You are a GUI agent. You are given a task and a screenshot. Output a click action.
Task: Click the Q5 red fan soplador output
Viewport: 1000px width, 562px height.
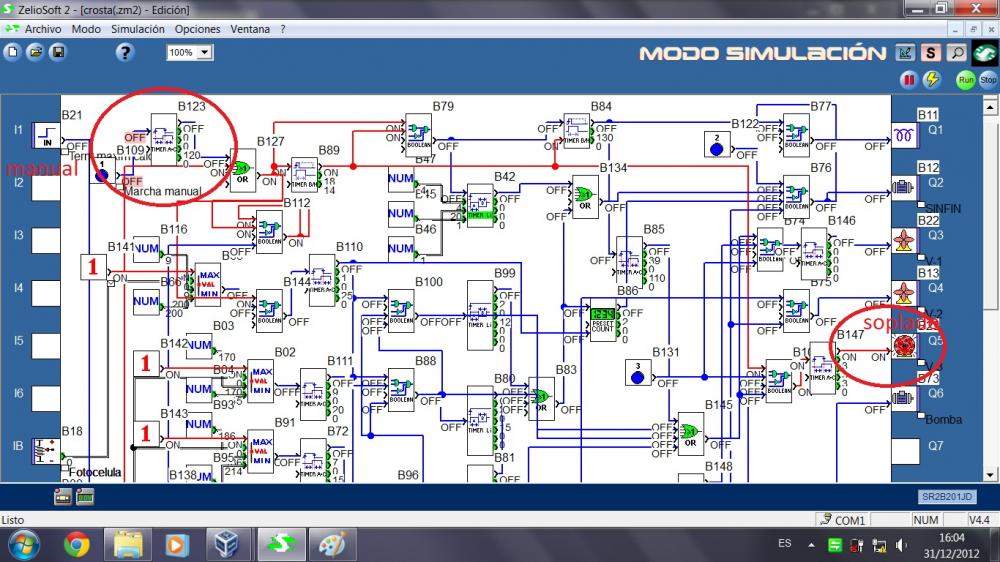[904, 346]
